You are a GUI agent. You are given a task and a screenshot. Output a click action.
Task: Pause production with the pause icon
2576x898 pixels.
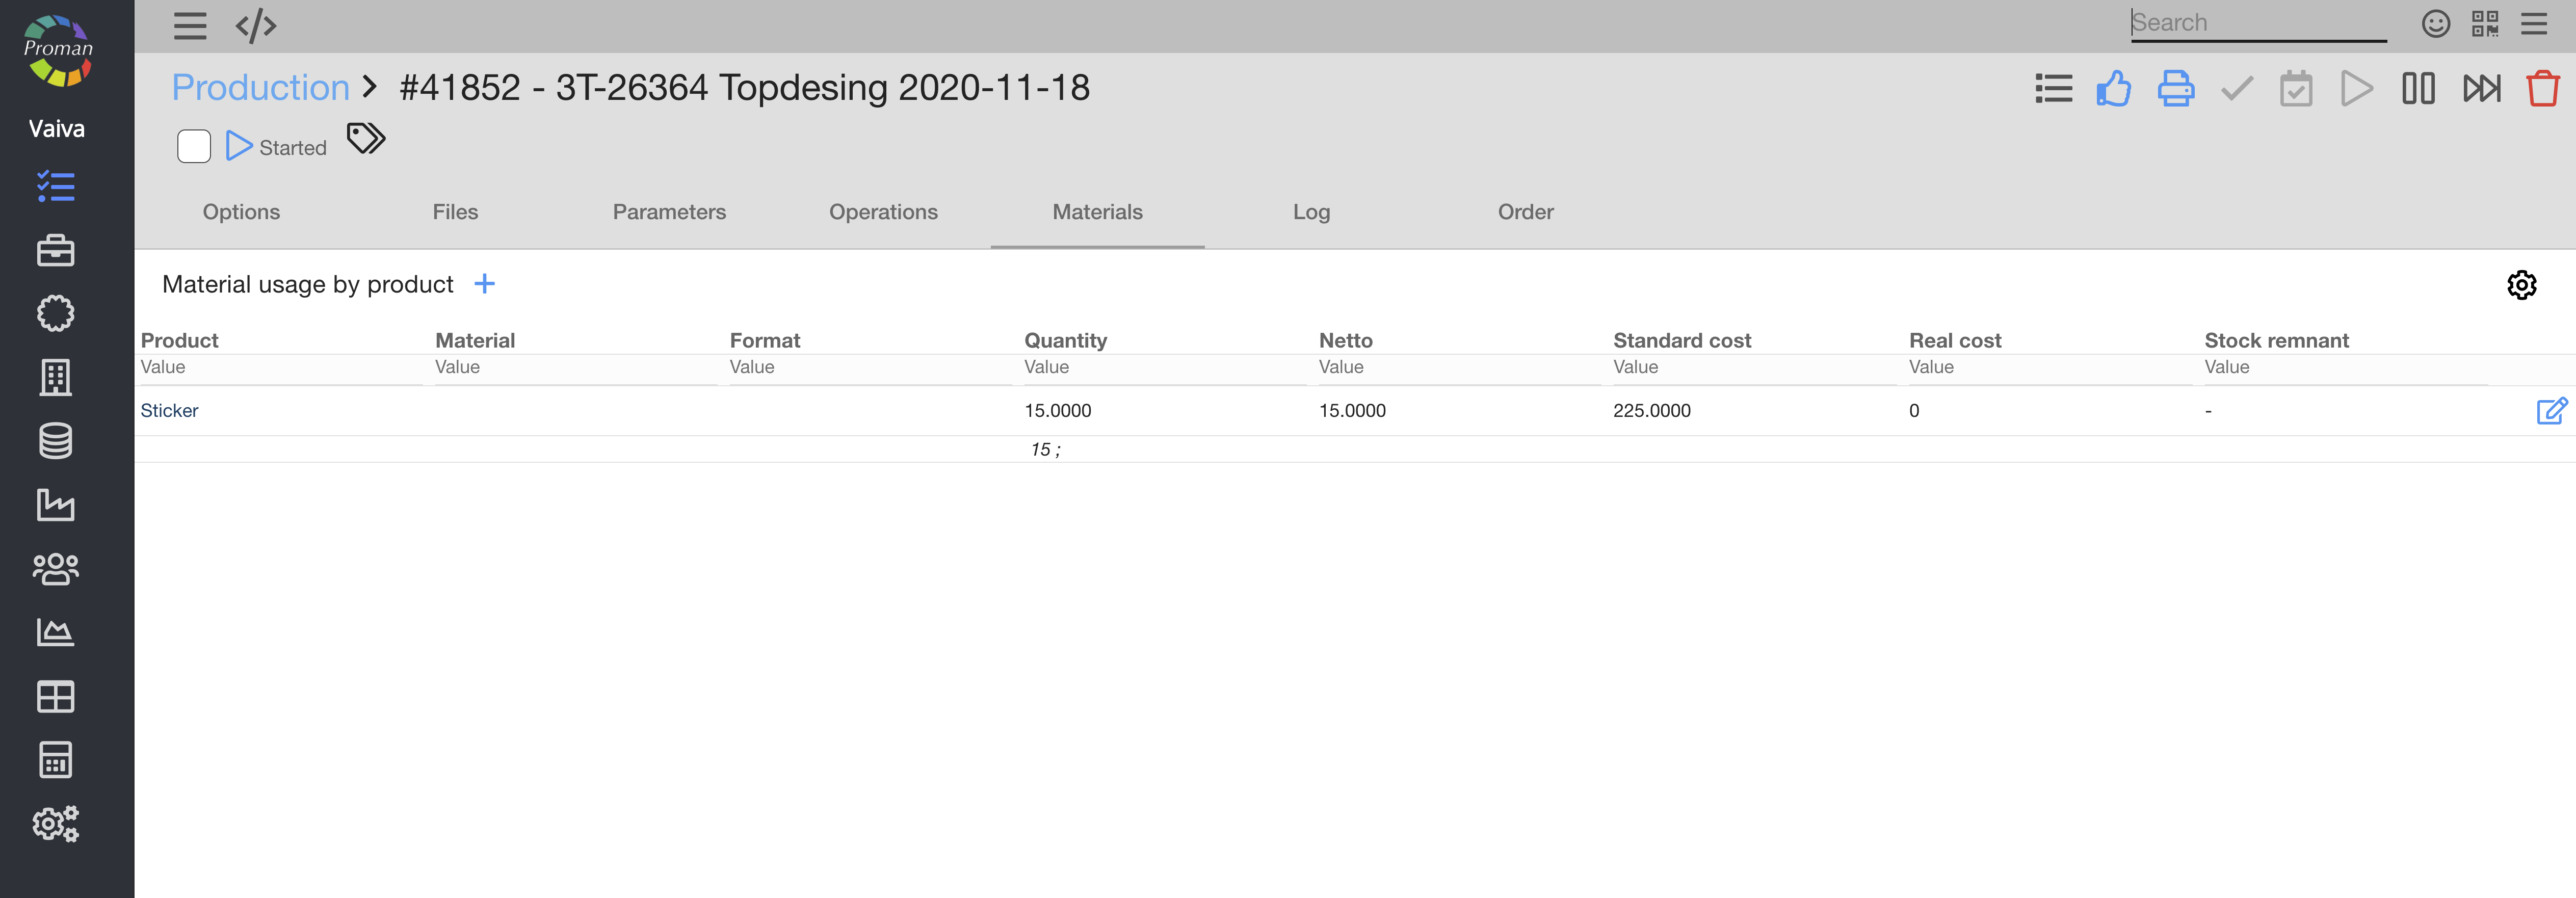tap(2418, 89)
